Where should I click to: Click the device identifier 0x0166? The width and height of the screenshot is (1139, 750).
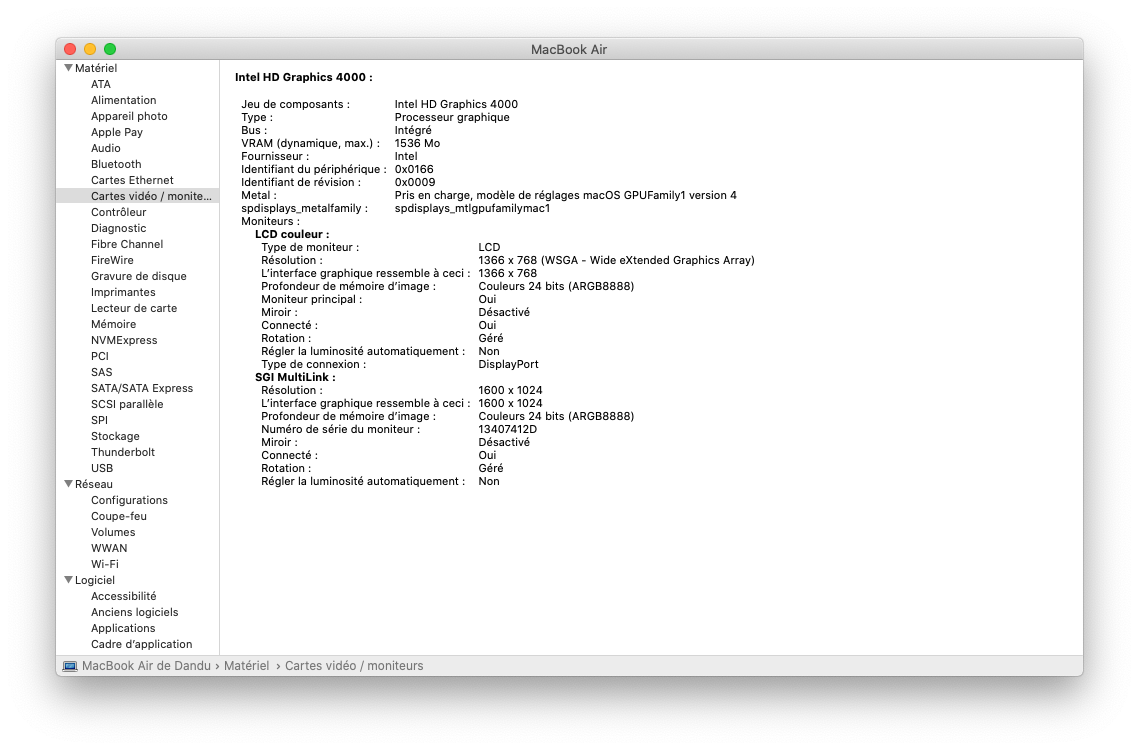click(414, 169)
